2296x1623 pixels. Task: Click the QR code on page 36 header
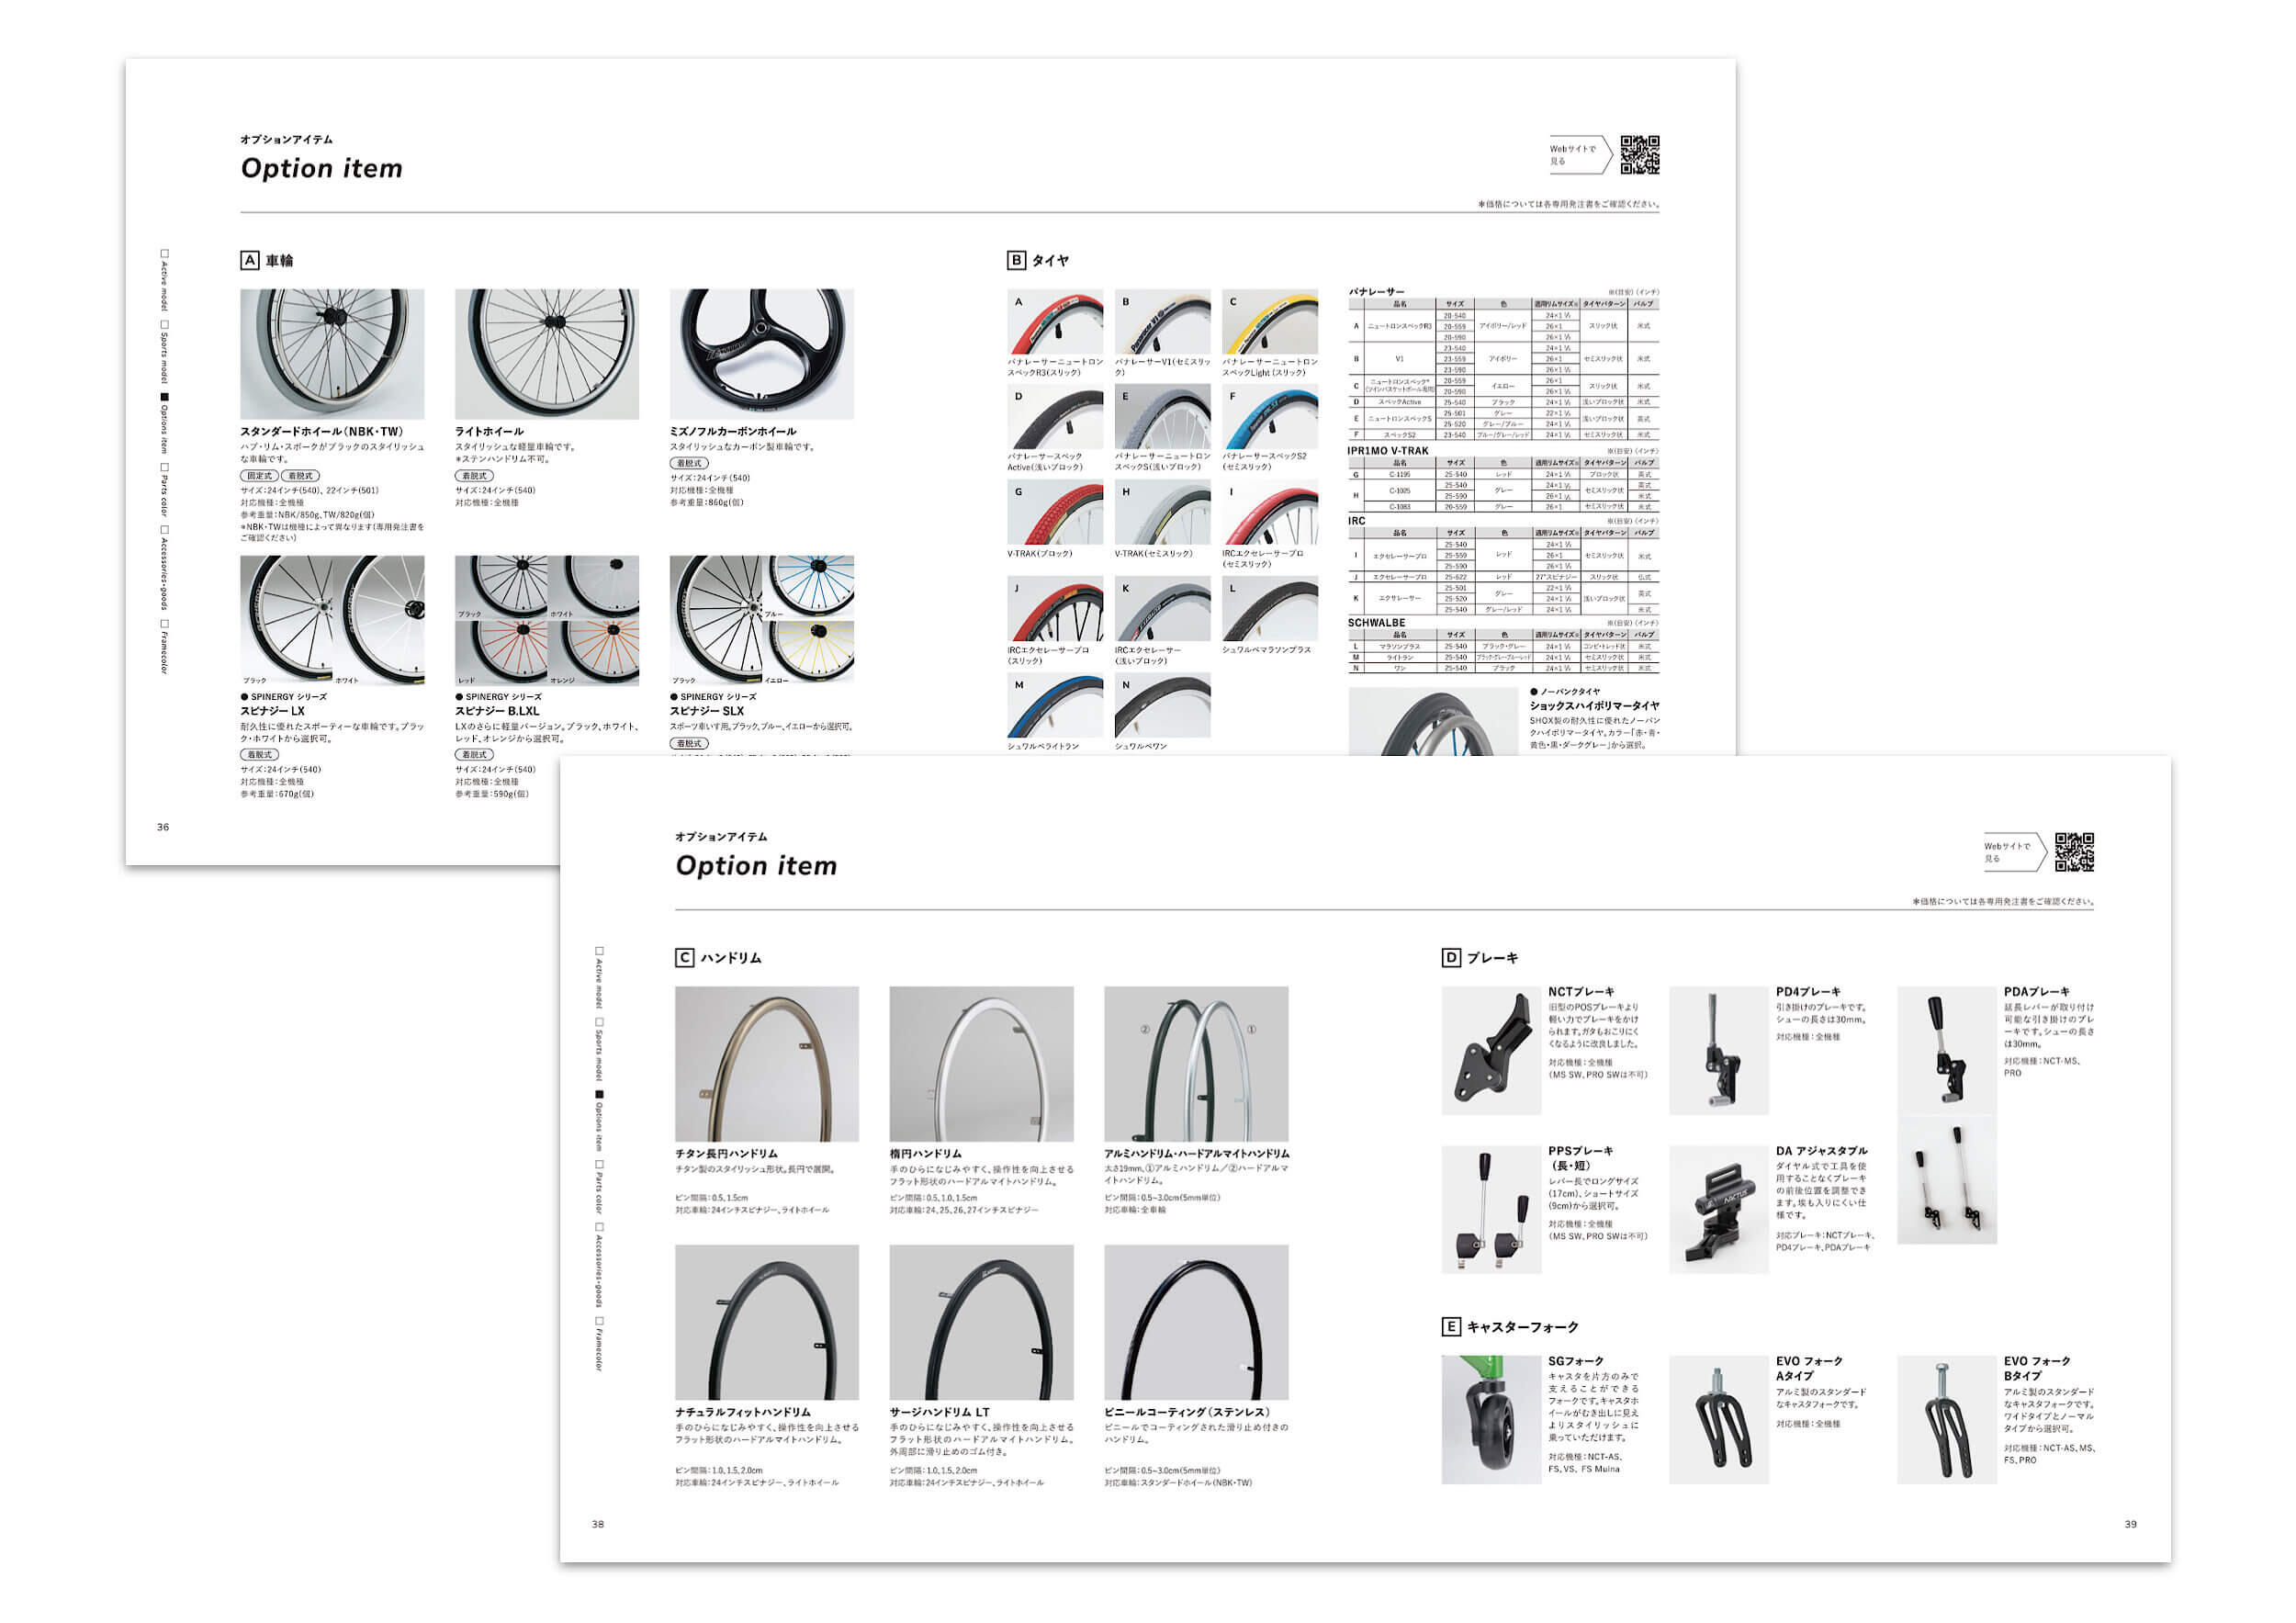(1640, 155)
